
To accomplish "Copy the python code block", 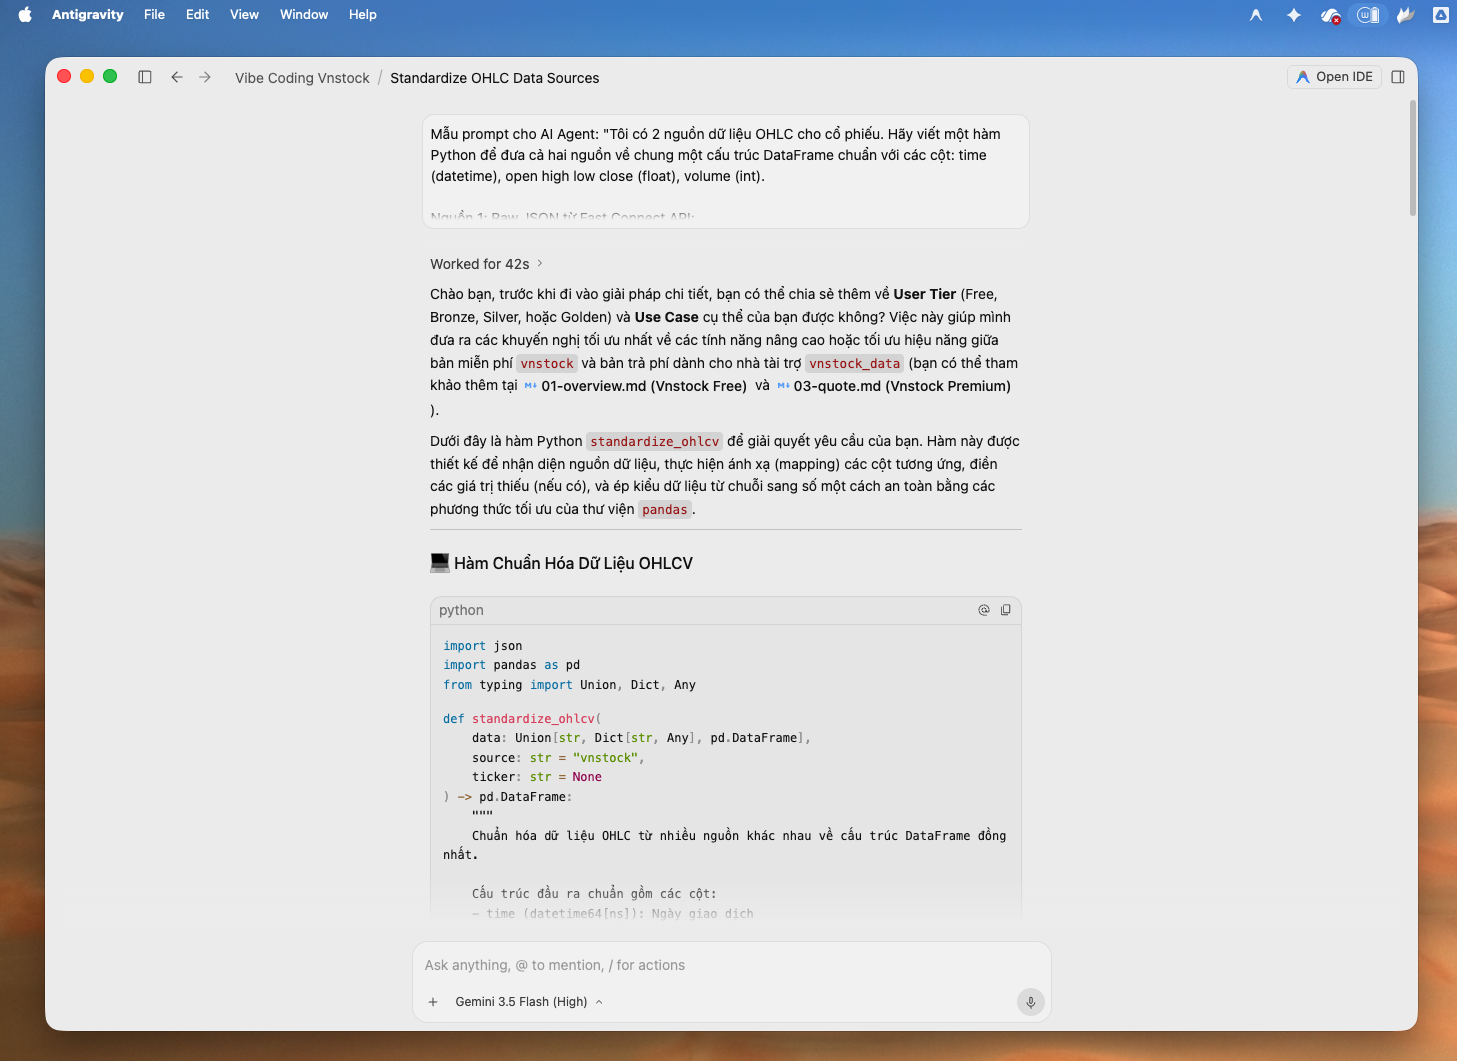I will point(1006,610).
